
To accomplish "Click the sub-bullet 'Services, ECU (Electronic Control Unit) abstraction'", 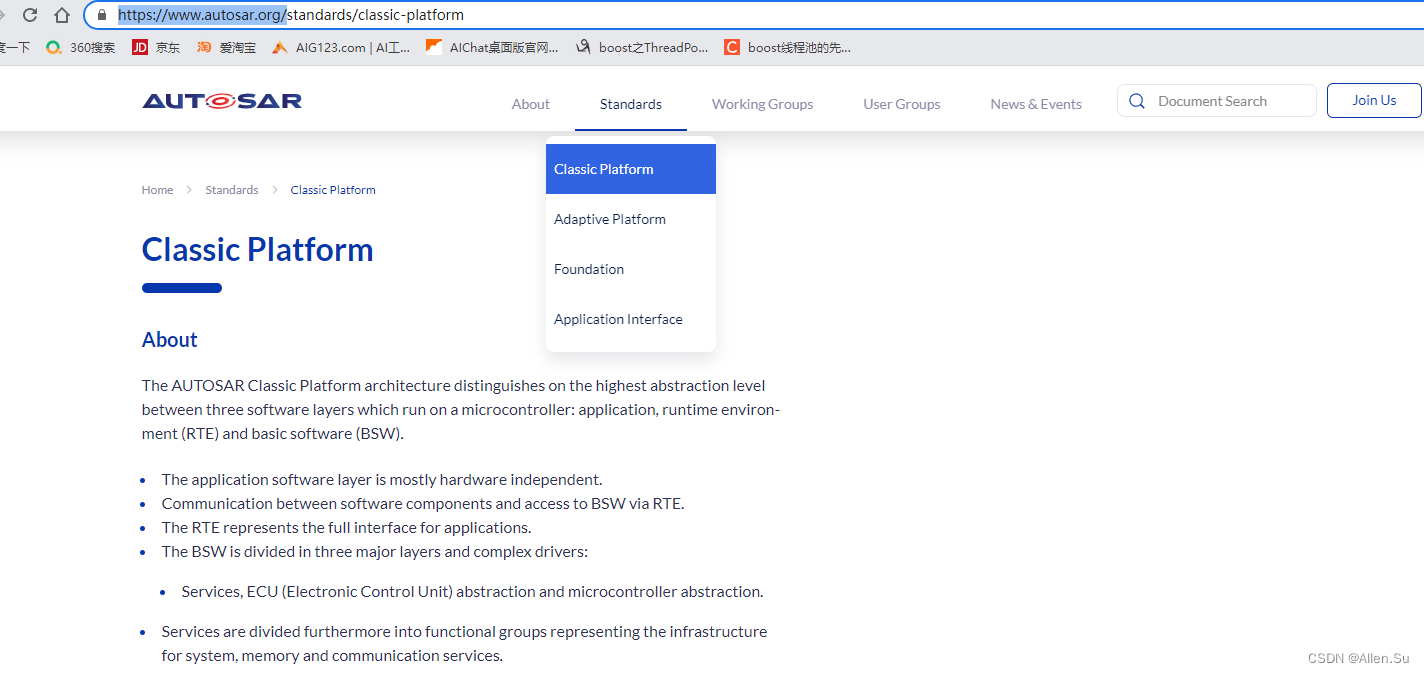I will (x=472, y=591).
